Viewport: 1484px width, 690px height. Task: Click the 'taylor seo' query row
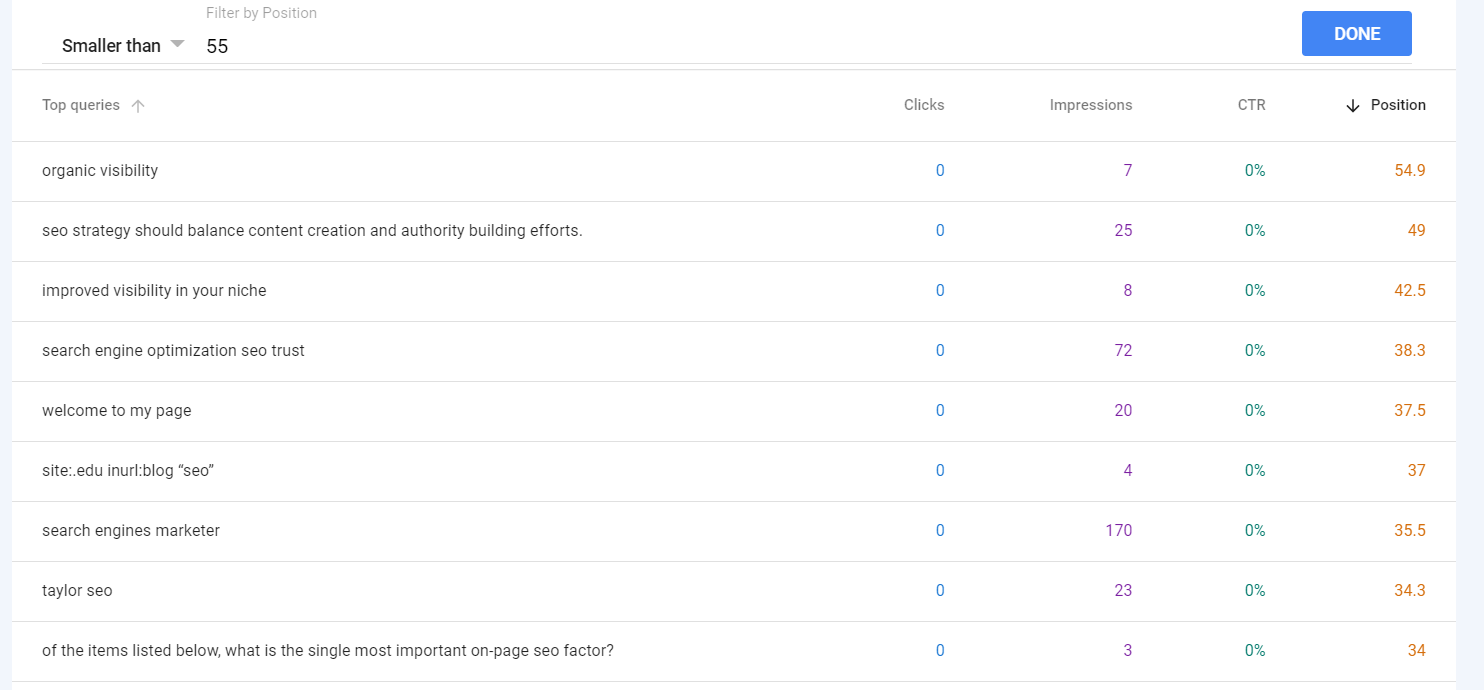pos(77,591)
